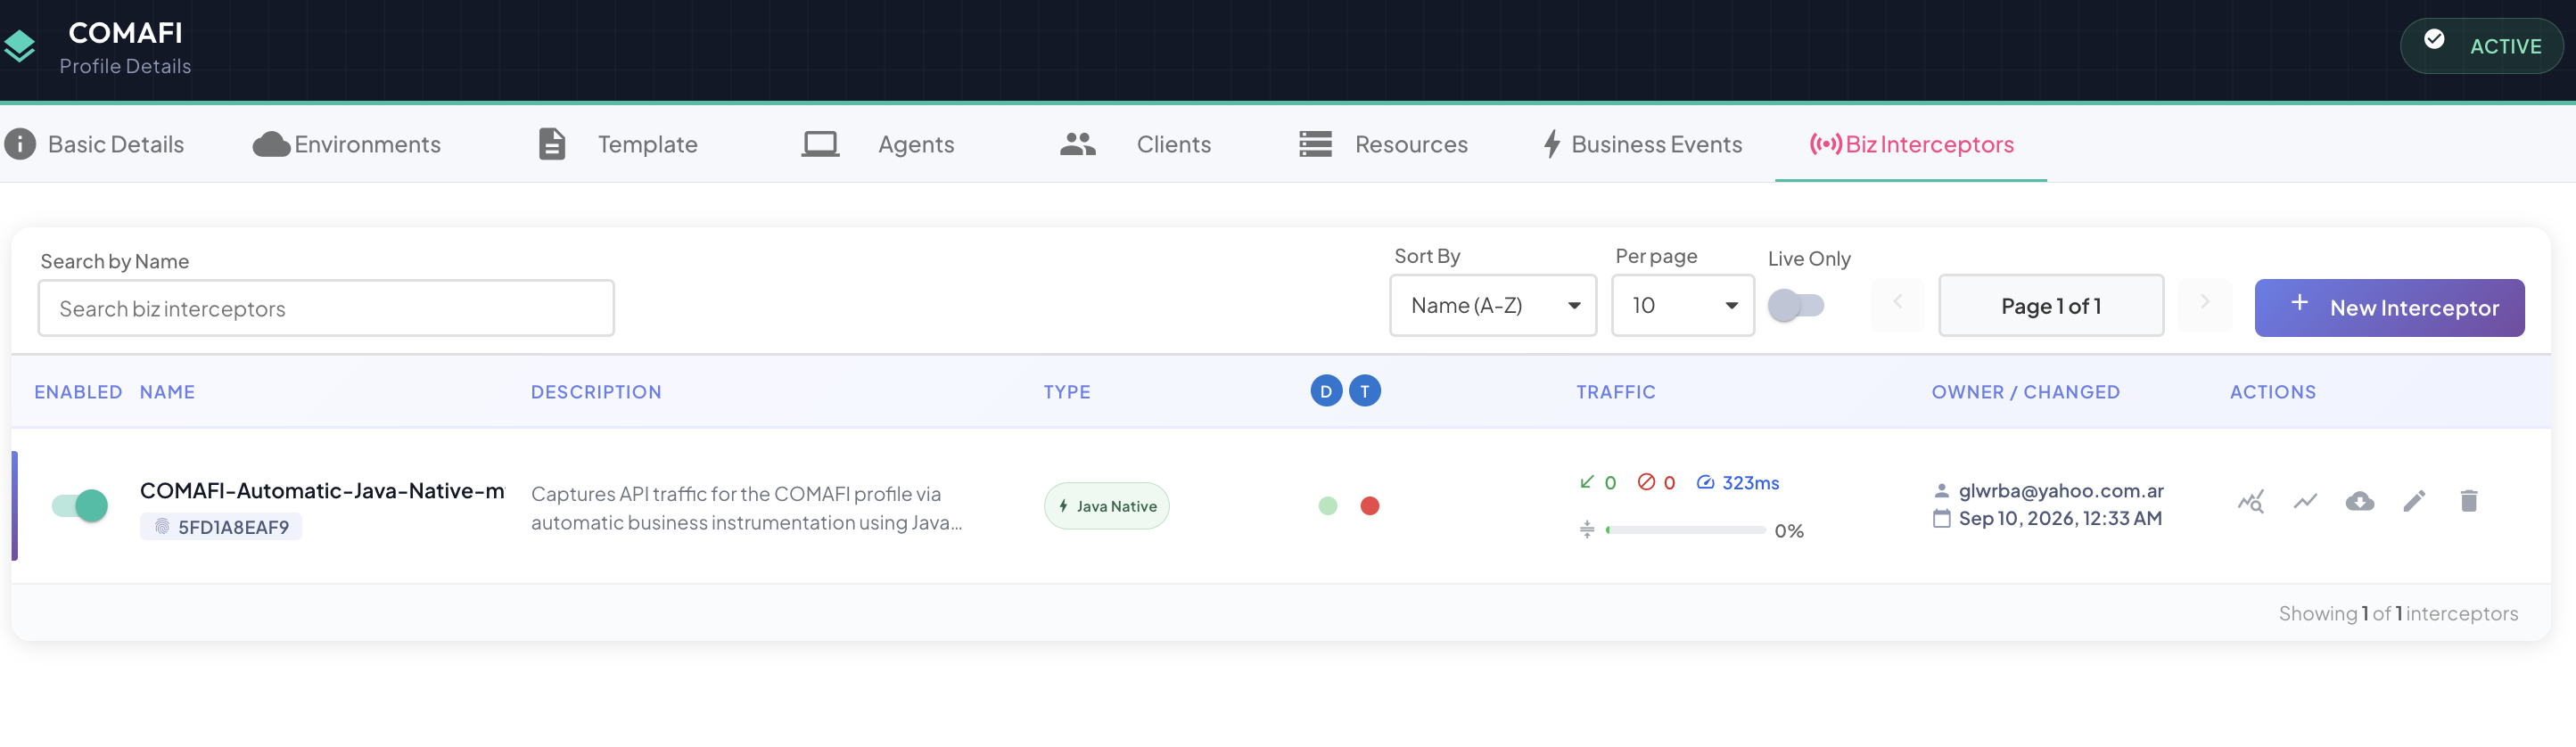Click the ACTIONS column header
This screenshot has height=747, width=2576.
tap(2272, 392)
